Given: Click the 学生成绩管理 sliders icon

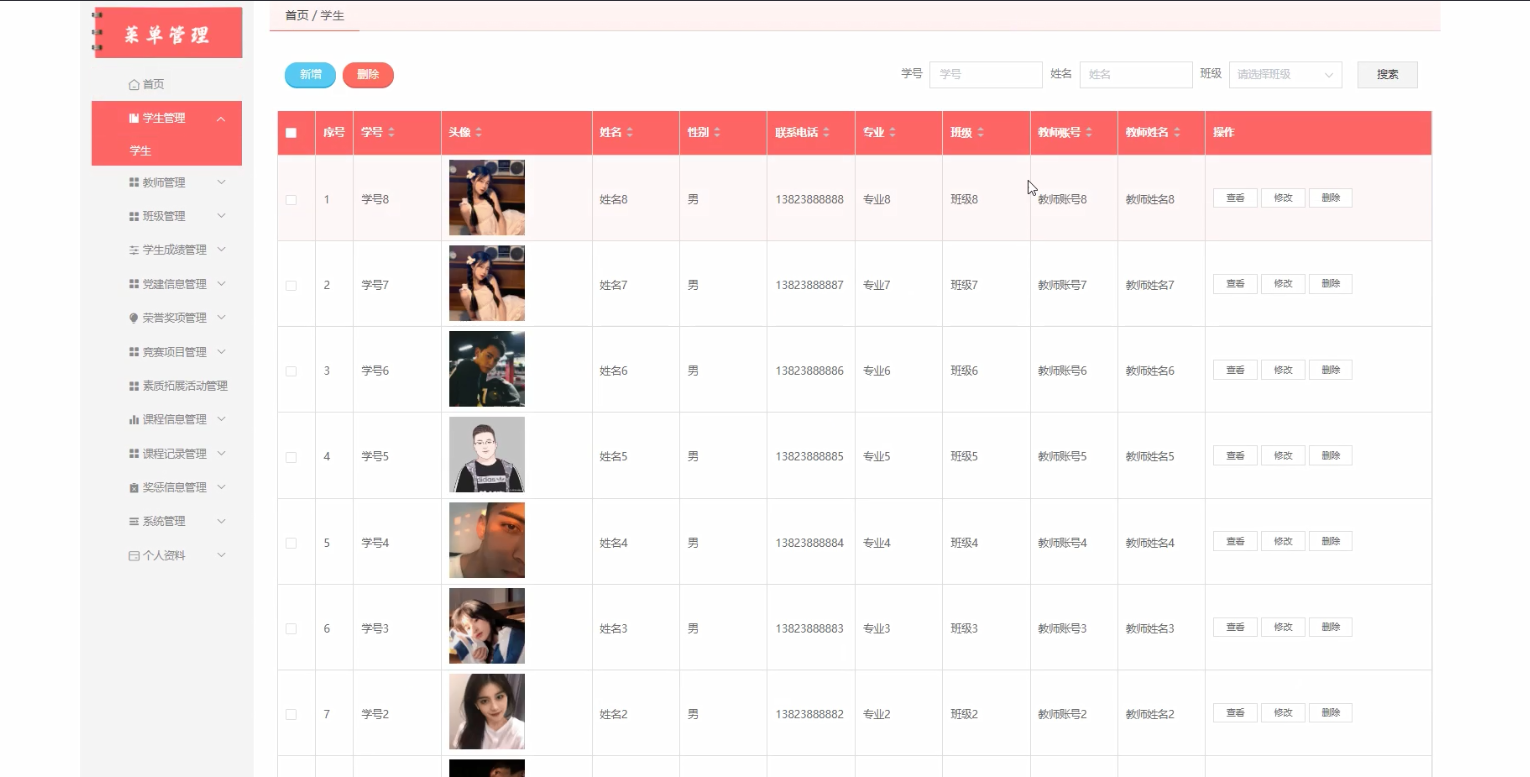Looking at the screenshot, I should pos(134,250).
